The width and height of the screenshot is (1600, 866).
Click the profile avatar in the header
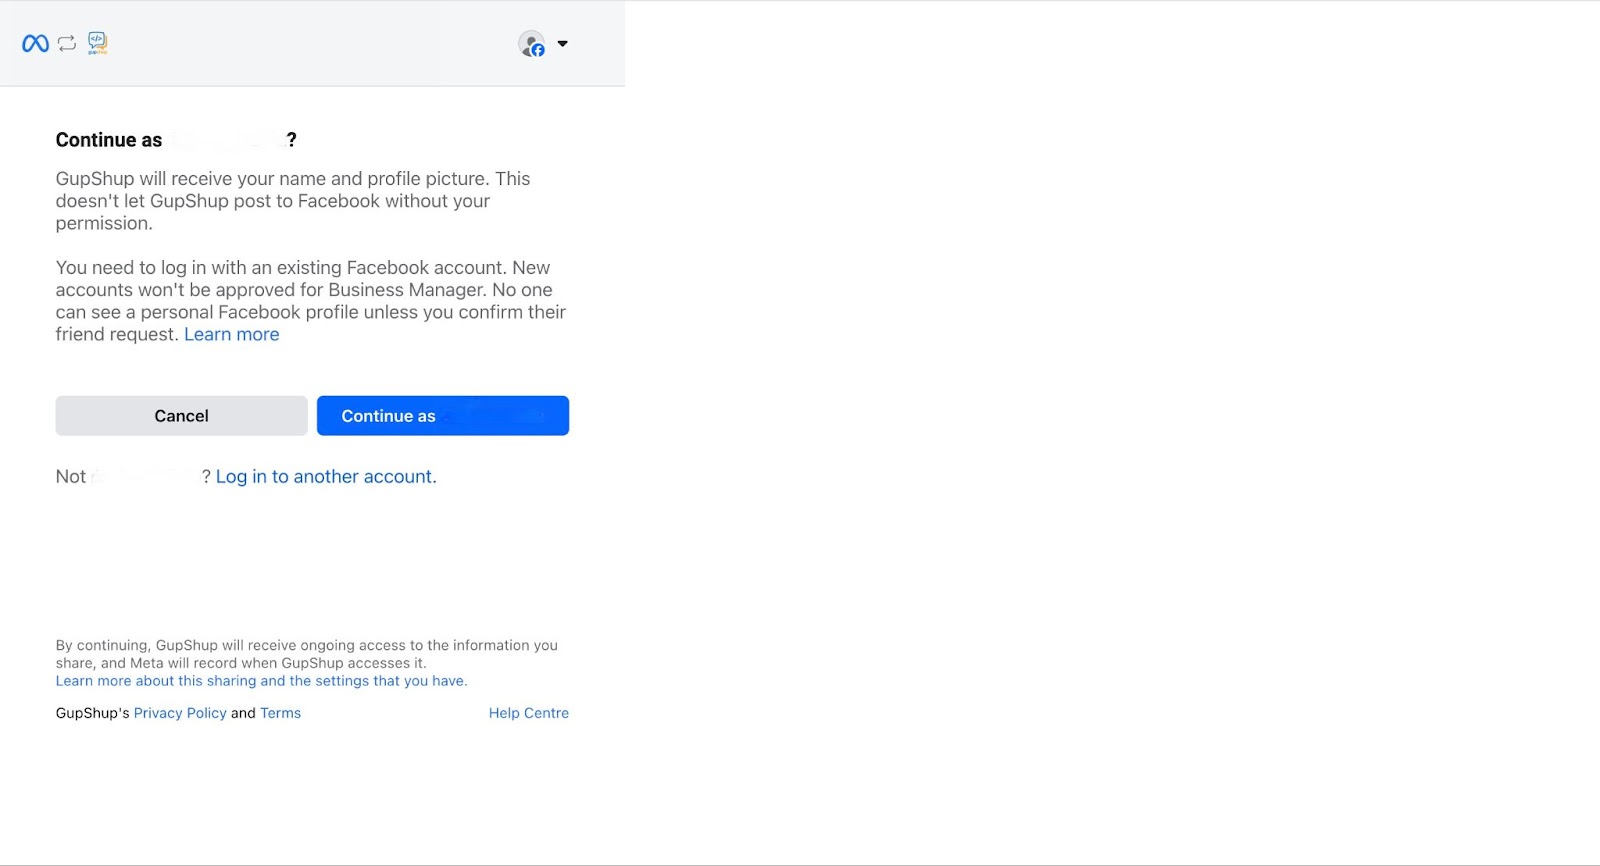click(530, 43)
